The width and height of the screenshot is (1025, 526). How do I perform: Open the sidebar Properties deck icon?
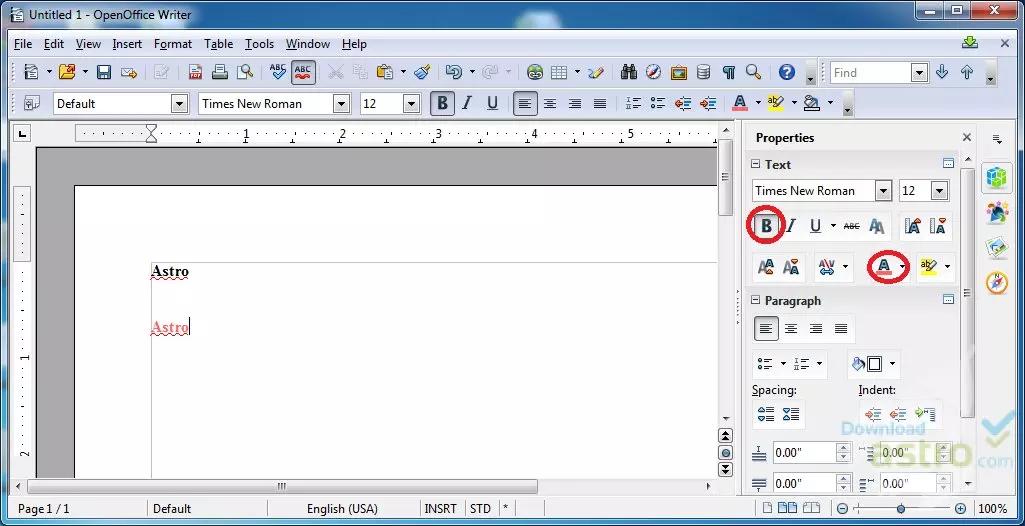coord(997,178)
